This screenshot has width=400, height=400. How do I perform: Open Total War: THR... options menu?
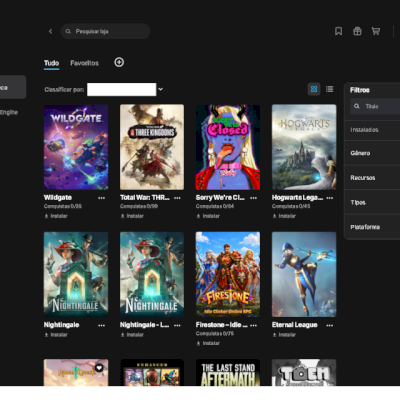[177, 198]
